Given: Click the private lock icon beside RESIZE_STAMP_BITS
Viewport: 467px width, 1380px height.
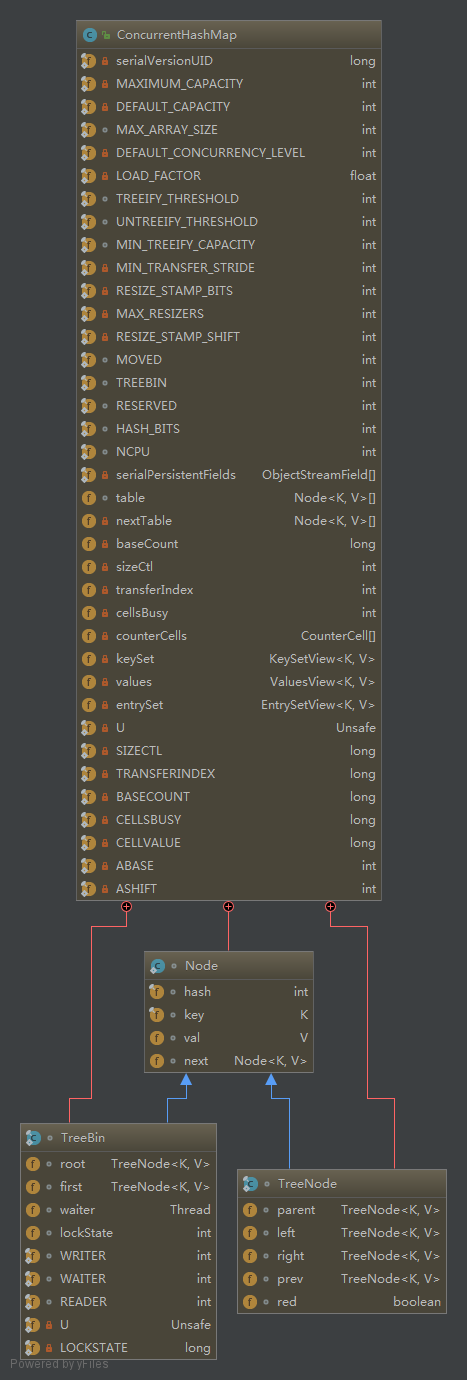Looking at the screenshot, I should 106,291.
